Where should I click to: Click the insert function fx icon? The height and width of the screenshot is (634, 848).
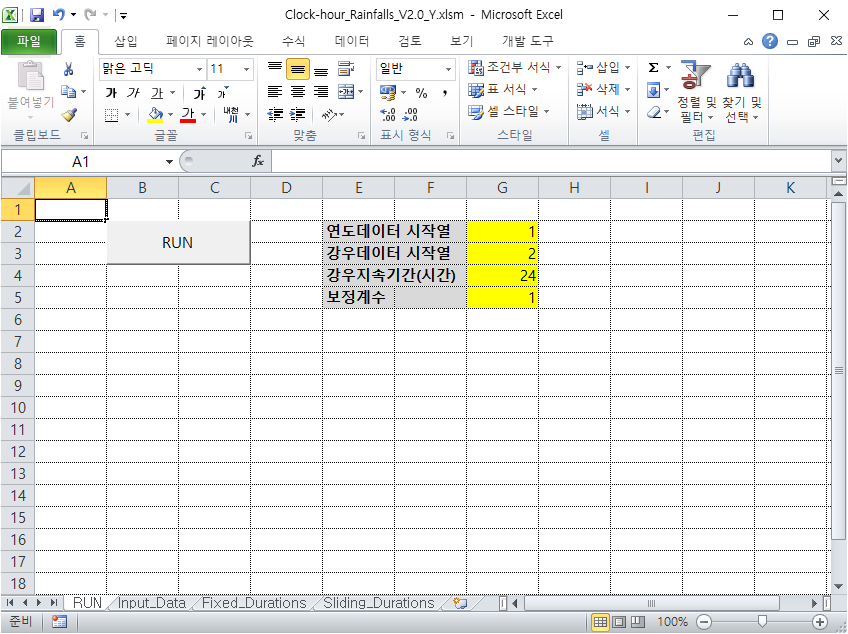(x=257, y=161)
